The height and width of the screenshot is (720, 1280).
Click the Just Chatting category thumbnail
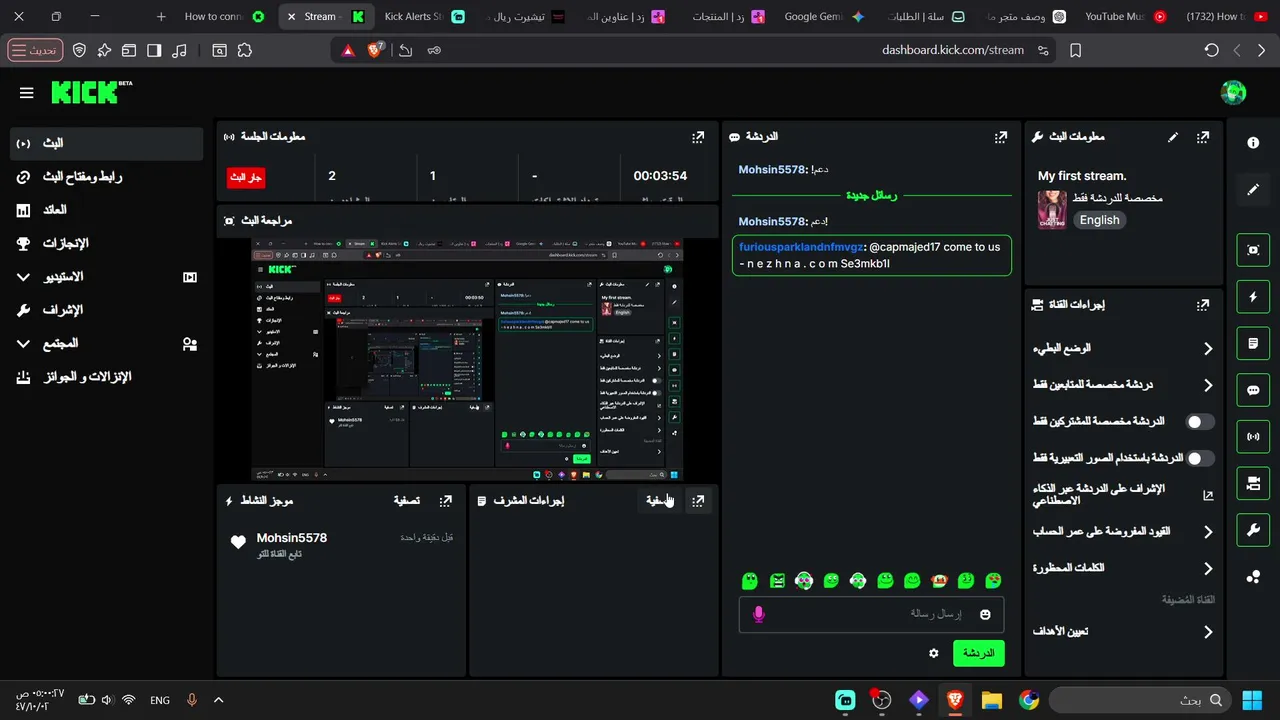click(1051, 211)
